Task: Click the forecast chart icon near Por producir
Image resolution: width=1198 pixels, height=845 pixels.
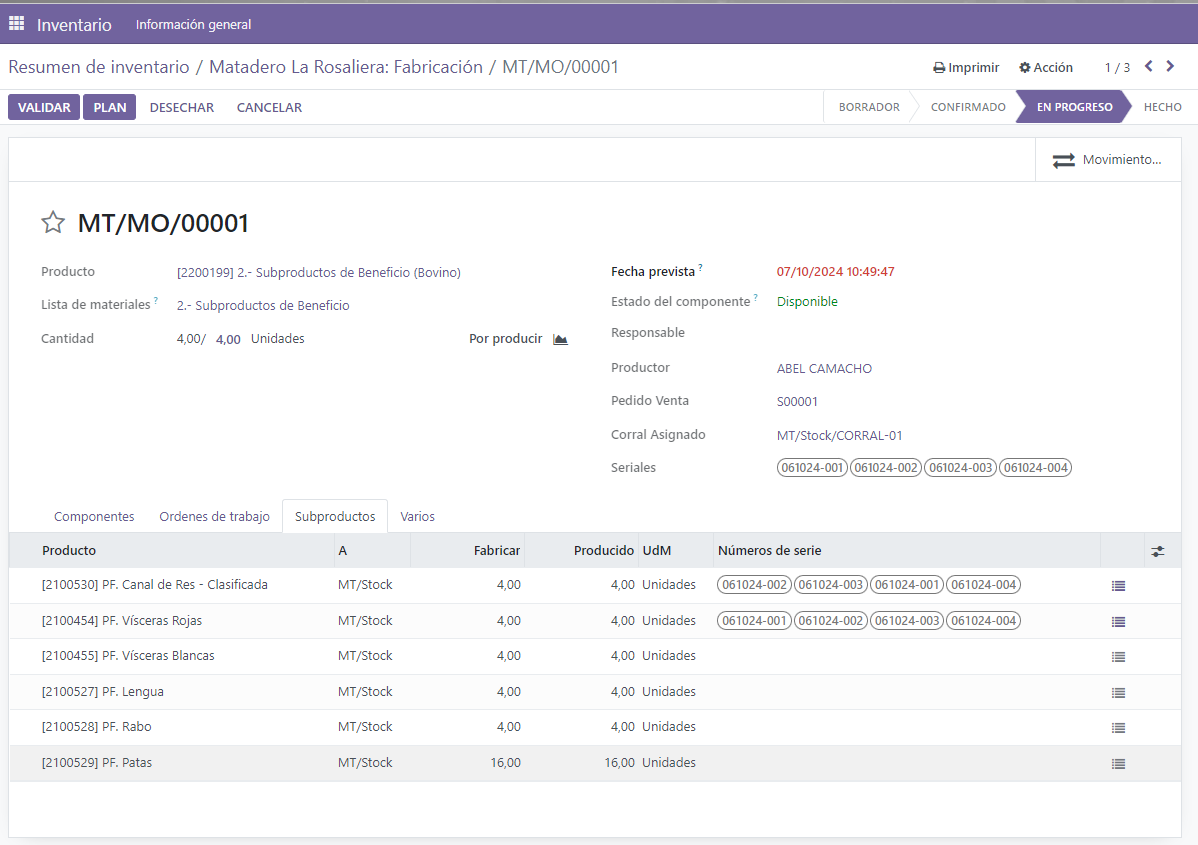Action: (560, 339)
